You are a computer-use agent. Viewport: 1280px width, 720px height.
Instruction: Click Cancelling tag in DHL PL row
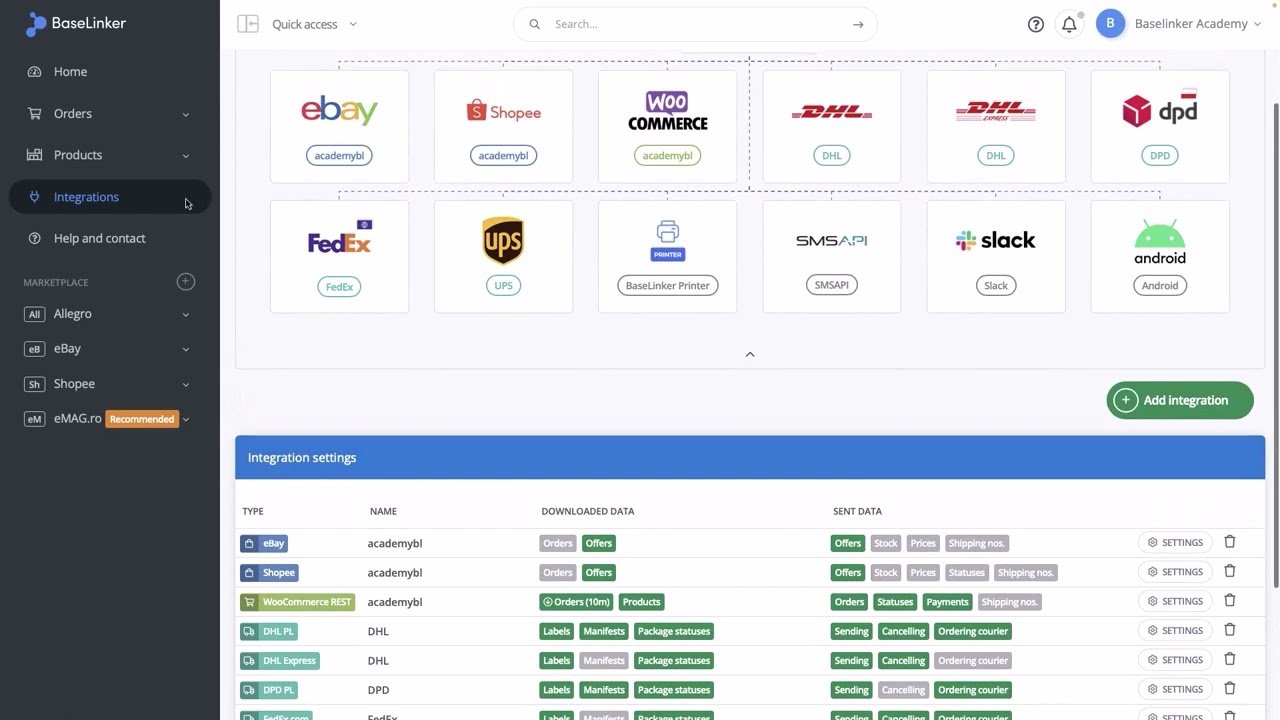tap(903, 631)
